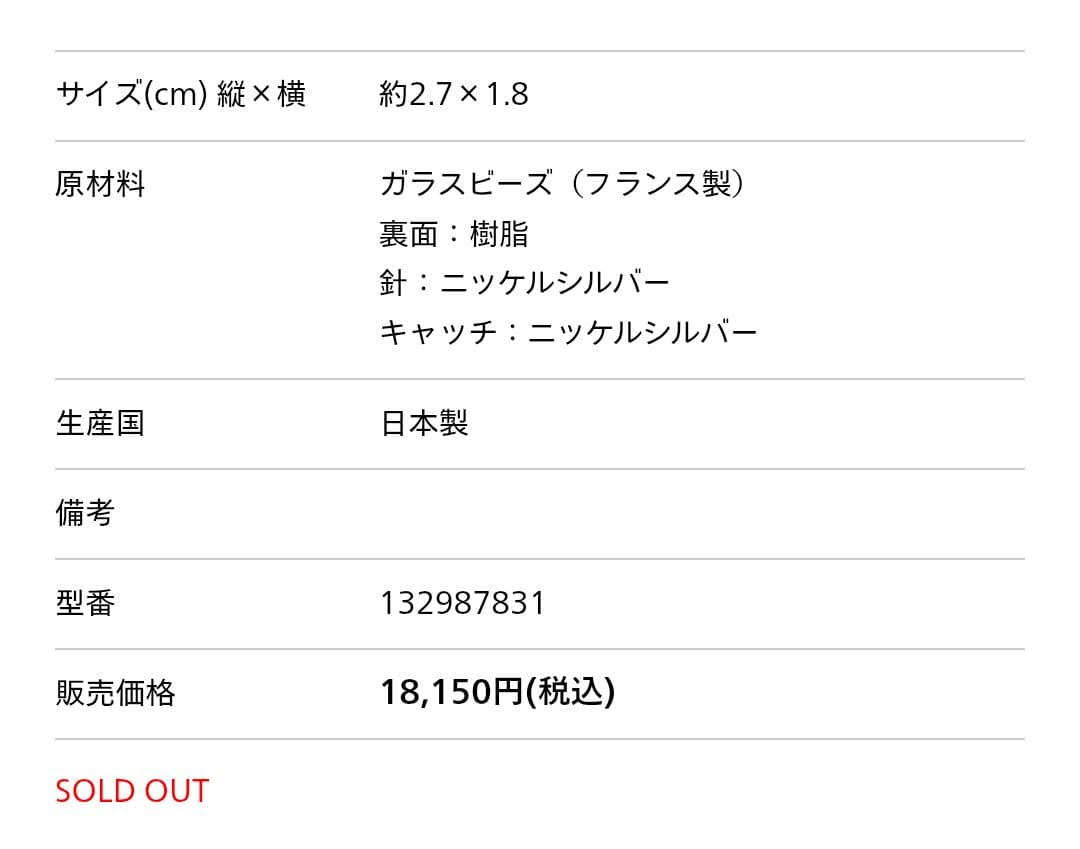Click ニッケルシルバー on the 針 line
The image size is (1080, 849).
pos(555,283)
